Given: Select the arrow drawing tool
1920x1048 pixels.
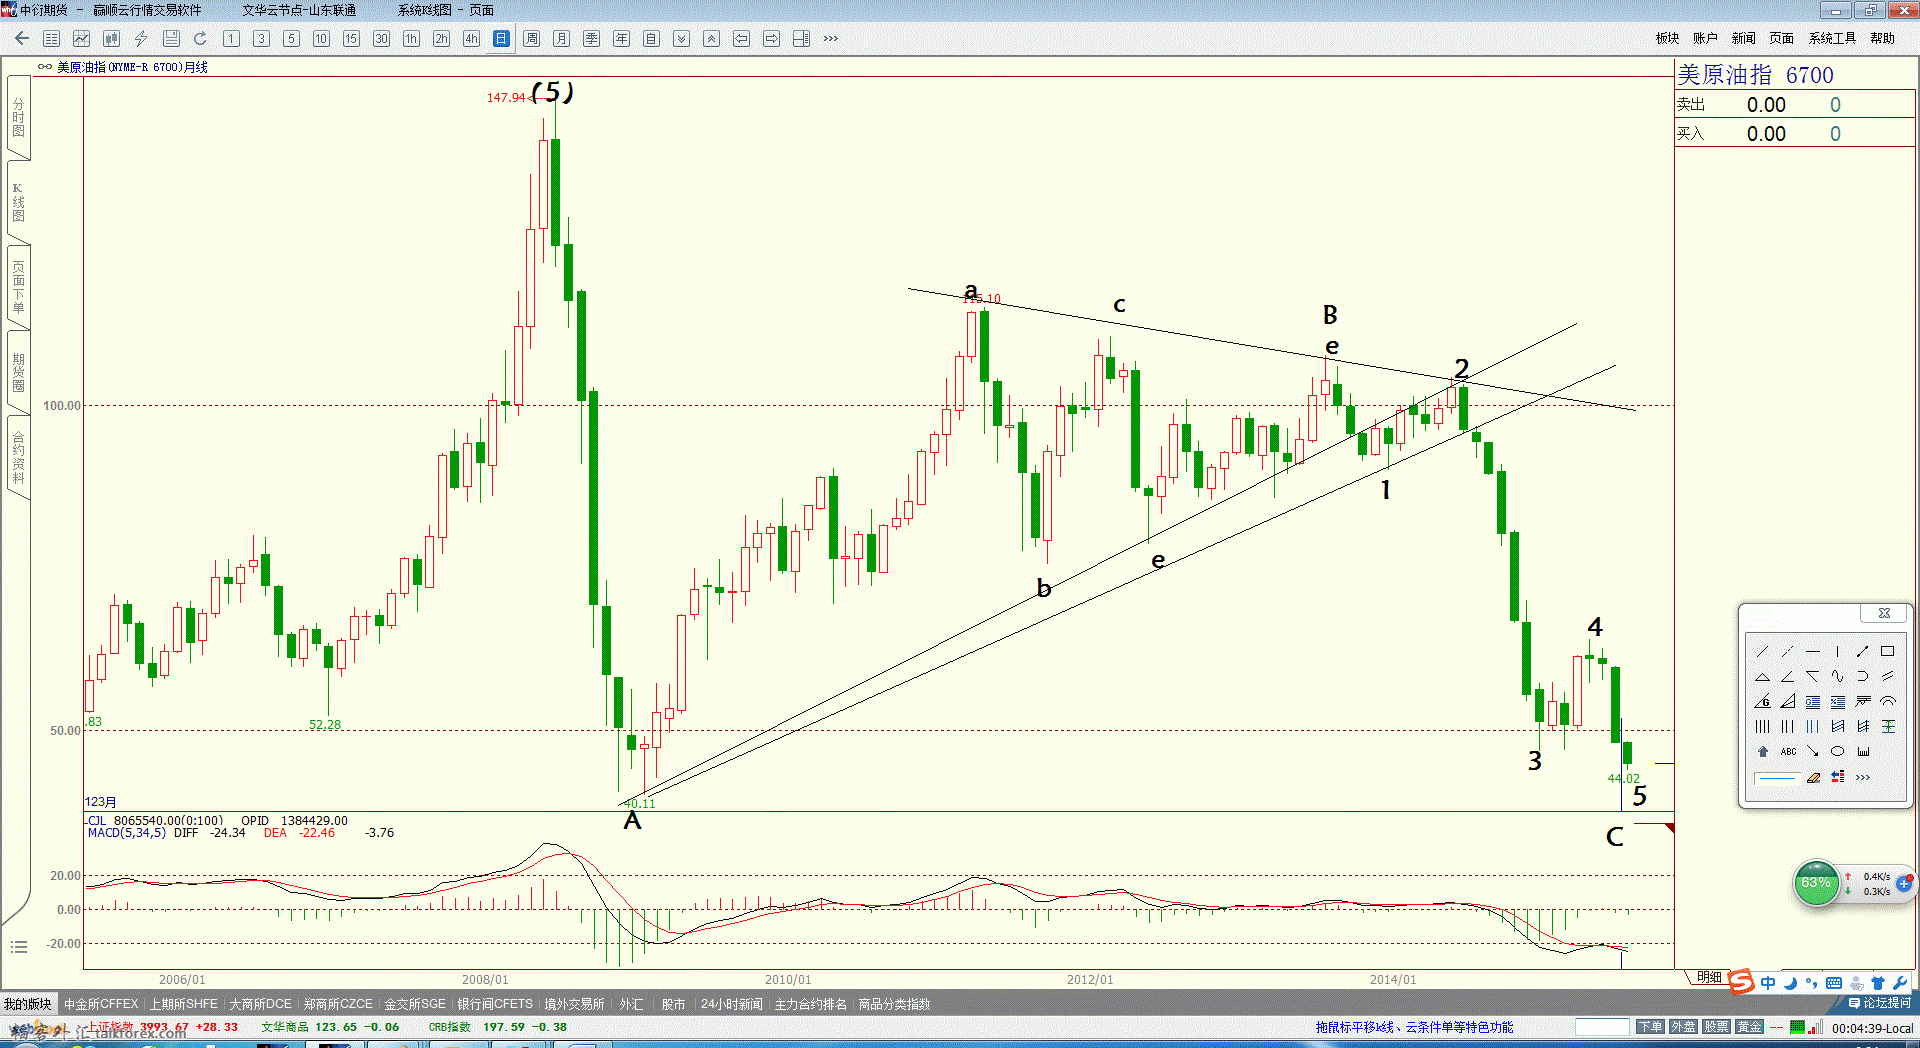Looking at the screenshot, I should (x=1812, y=751).
